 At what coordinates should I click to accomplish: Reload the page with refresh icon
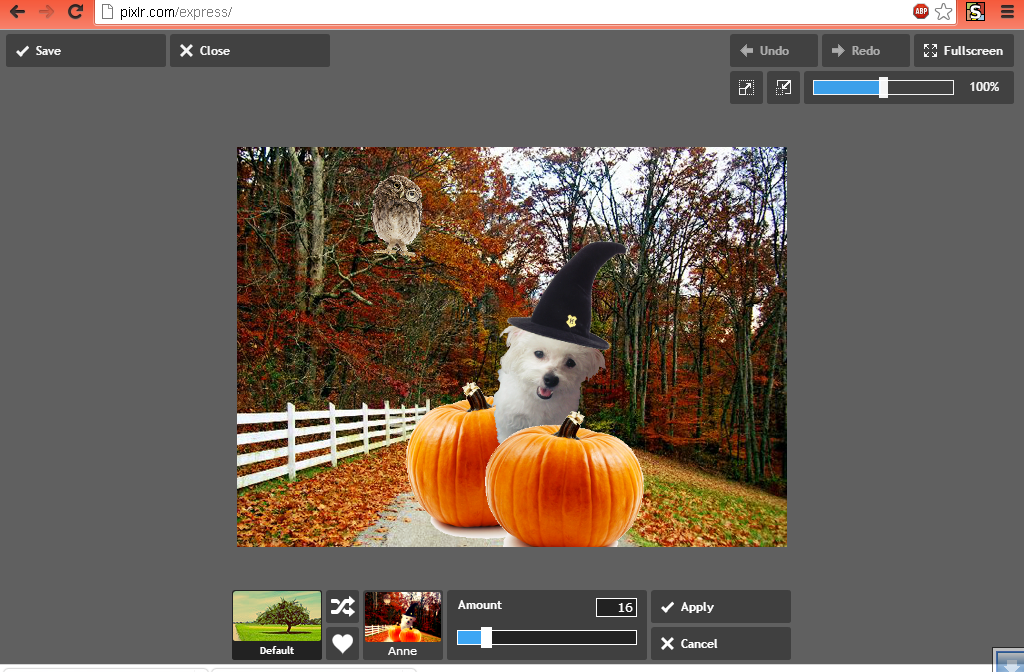click(x=75, y=11)
